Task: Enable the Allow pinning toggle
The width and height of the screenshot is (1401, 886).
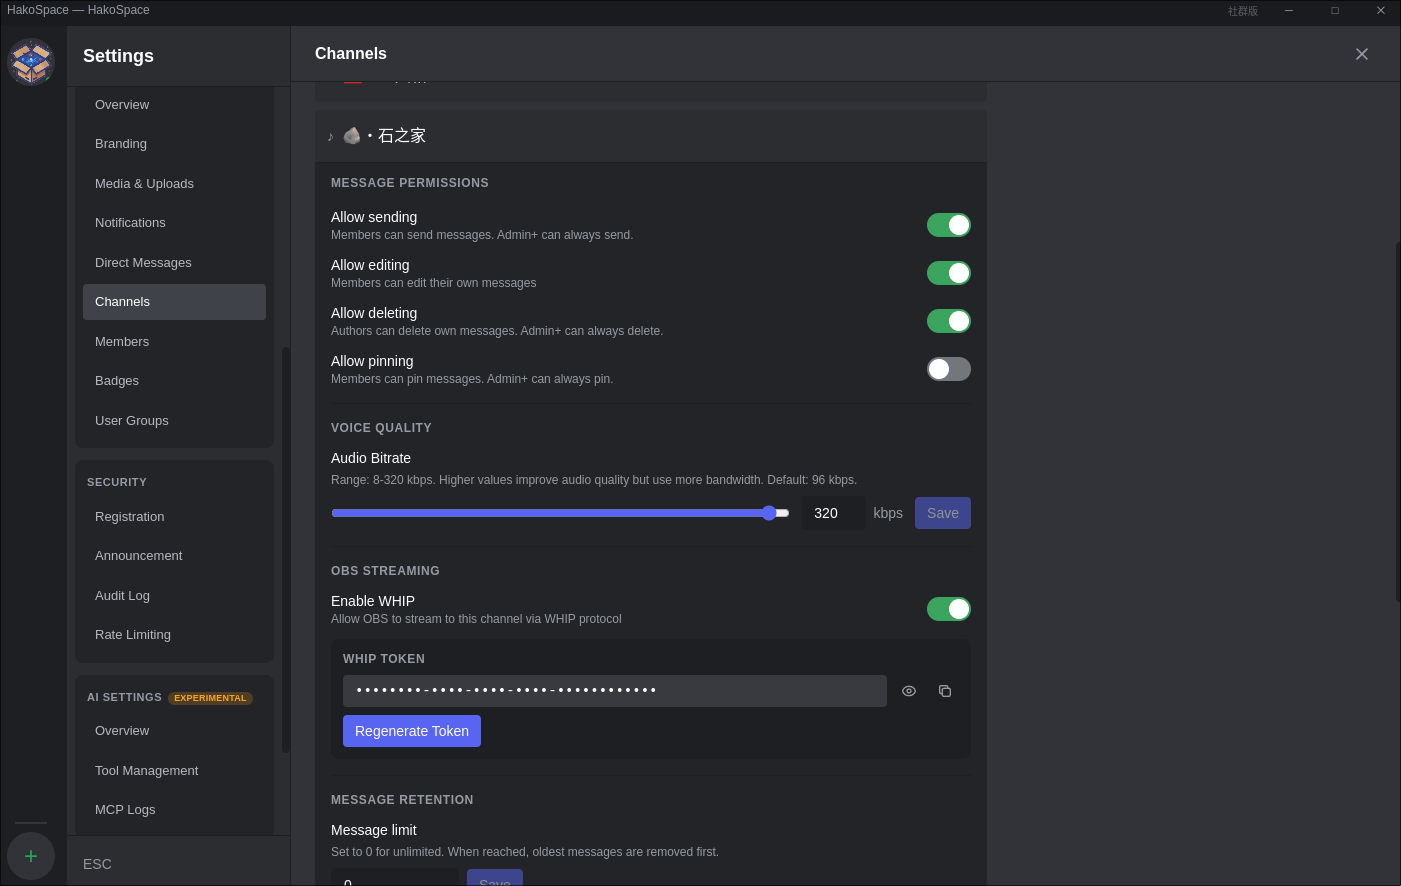Action: tap(948, 368)
